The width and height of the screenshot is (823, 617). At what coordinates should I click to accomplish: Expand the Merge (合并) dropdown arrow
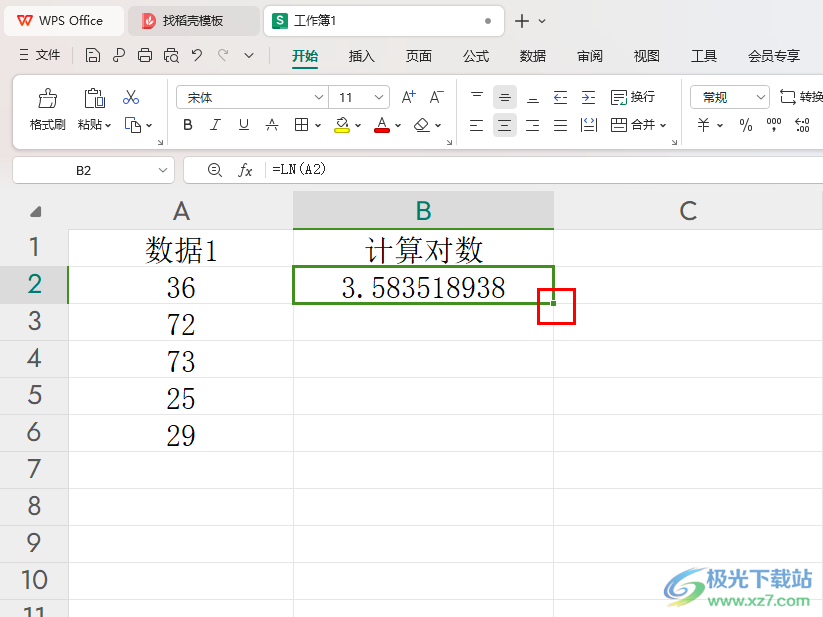click(x=663, y=125)
